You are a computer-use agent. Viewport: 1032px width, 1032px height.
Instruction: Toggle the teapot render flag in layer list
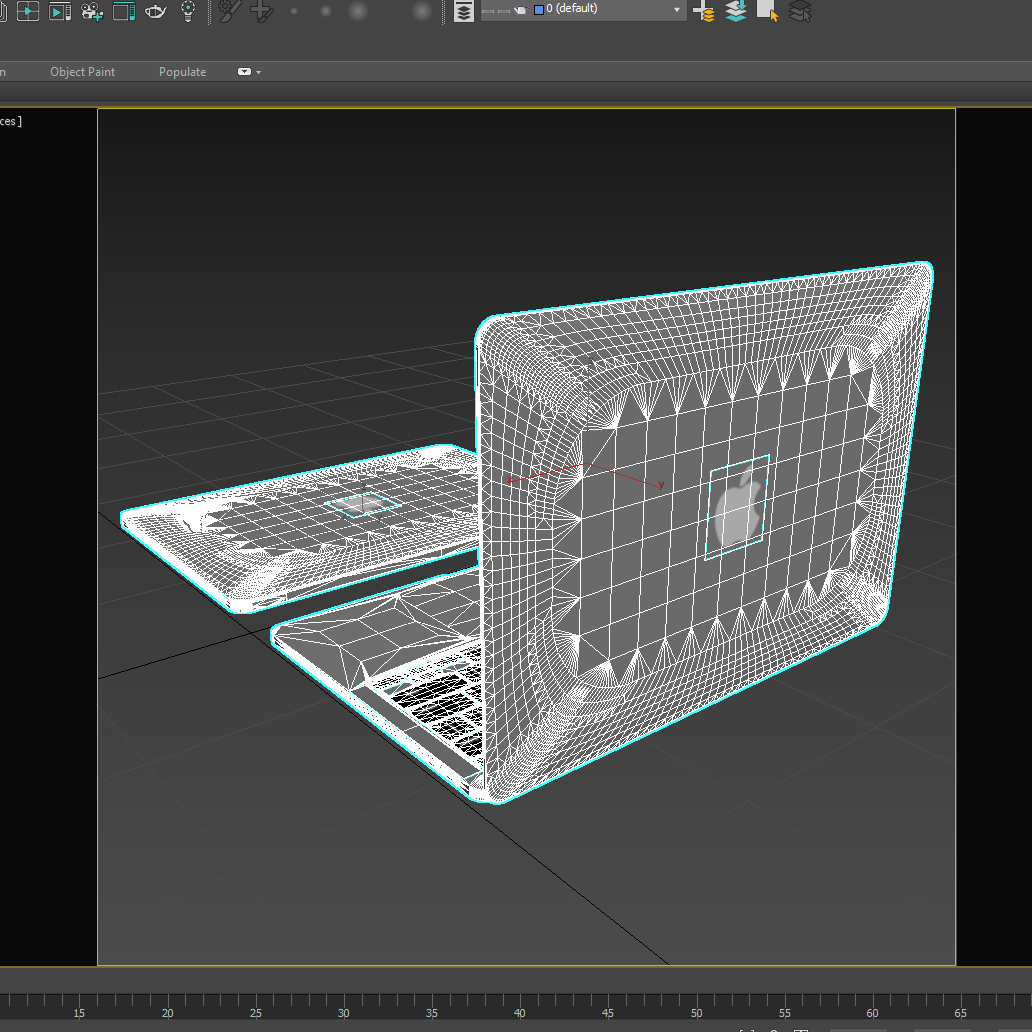(519, 10)
